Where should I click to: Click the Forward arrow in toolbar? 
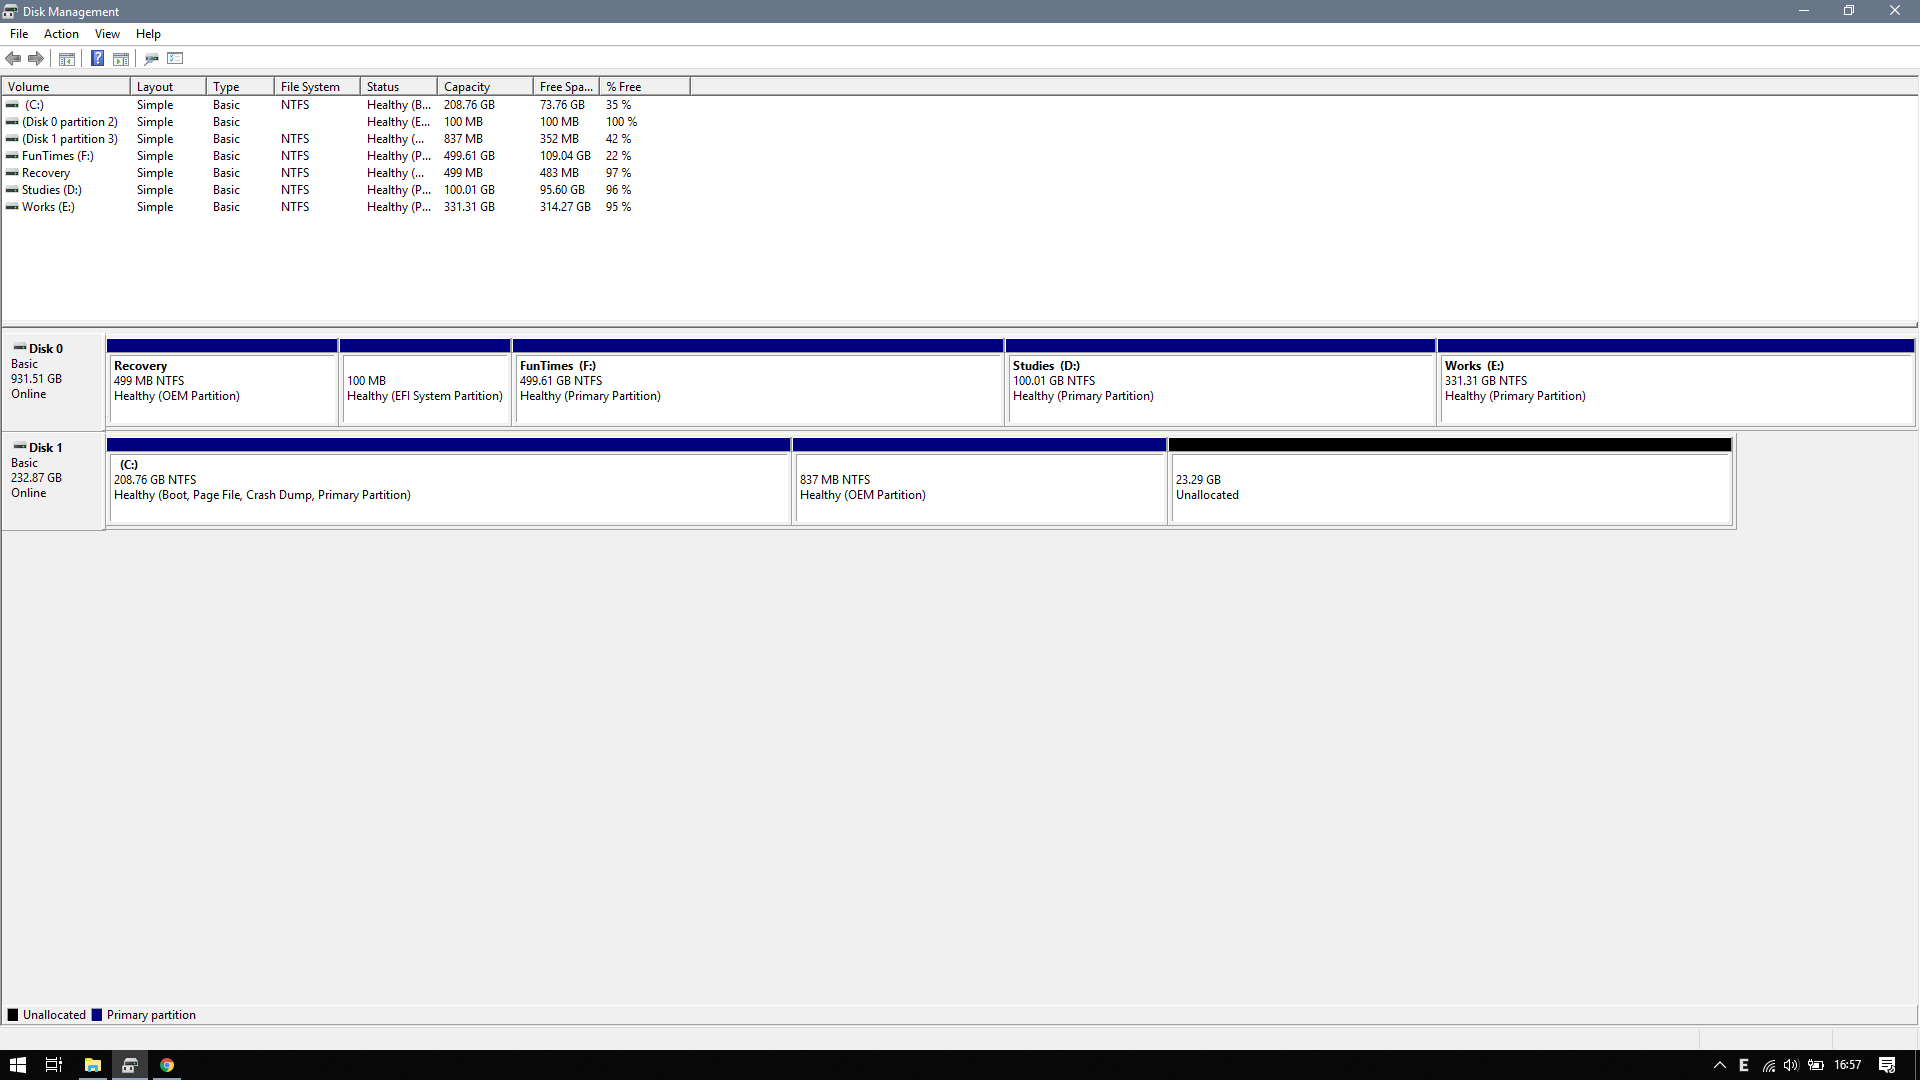point(36,58)
